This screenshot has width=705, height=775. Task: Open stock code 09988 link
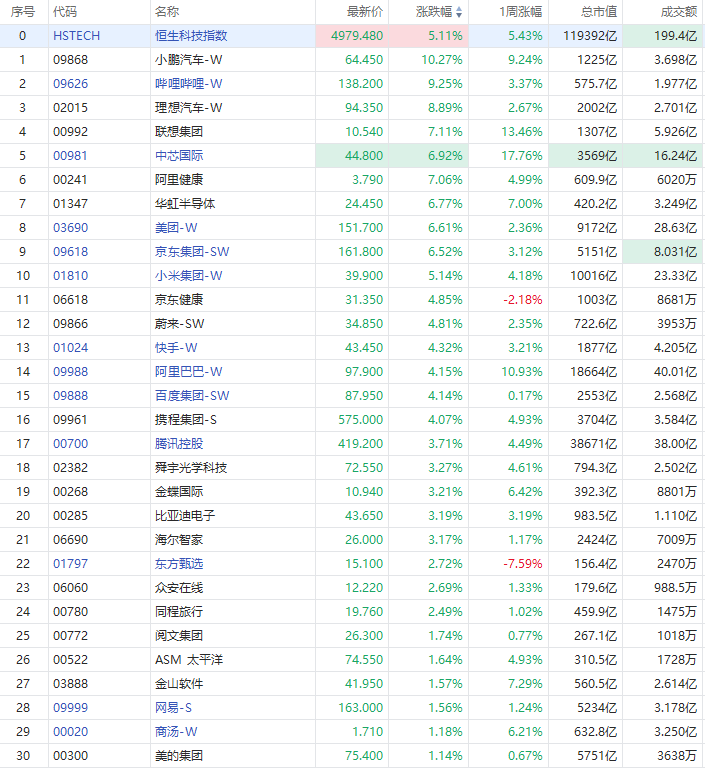pyautogui.click(x=71, y=372)
